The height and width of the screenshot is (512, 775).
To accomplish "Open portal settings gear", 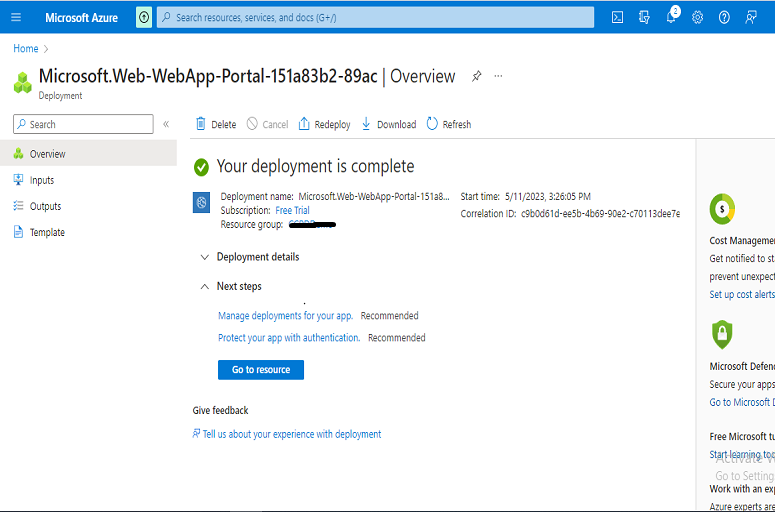I will [697, 17].
